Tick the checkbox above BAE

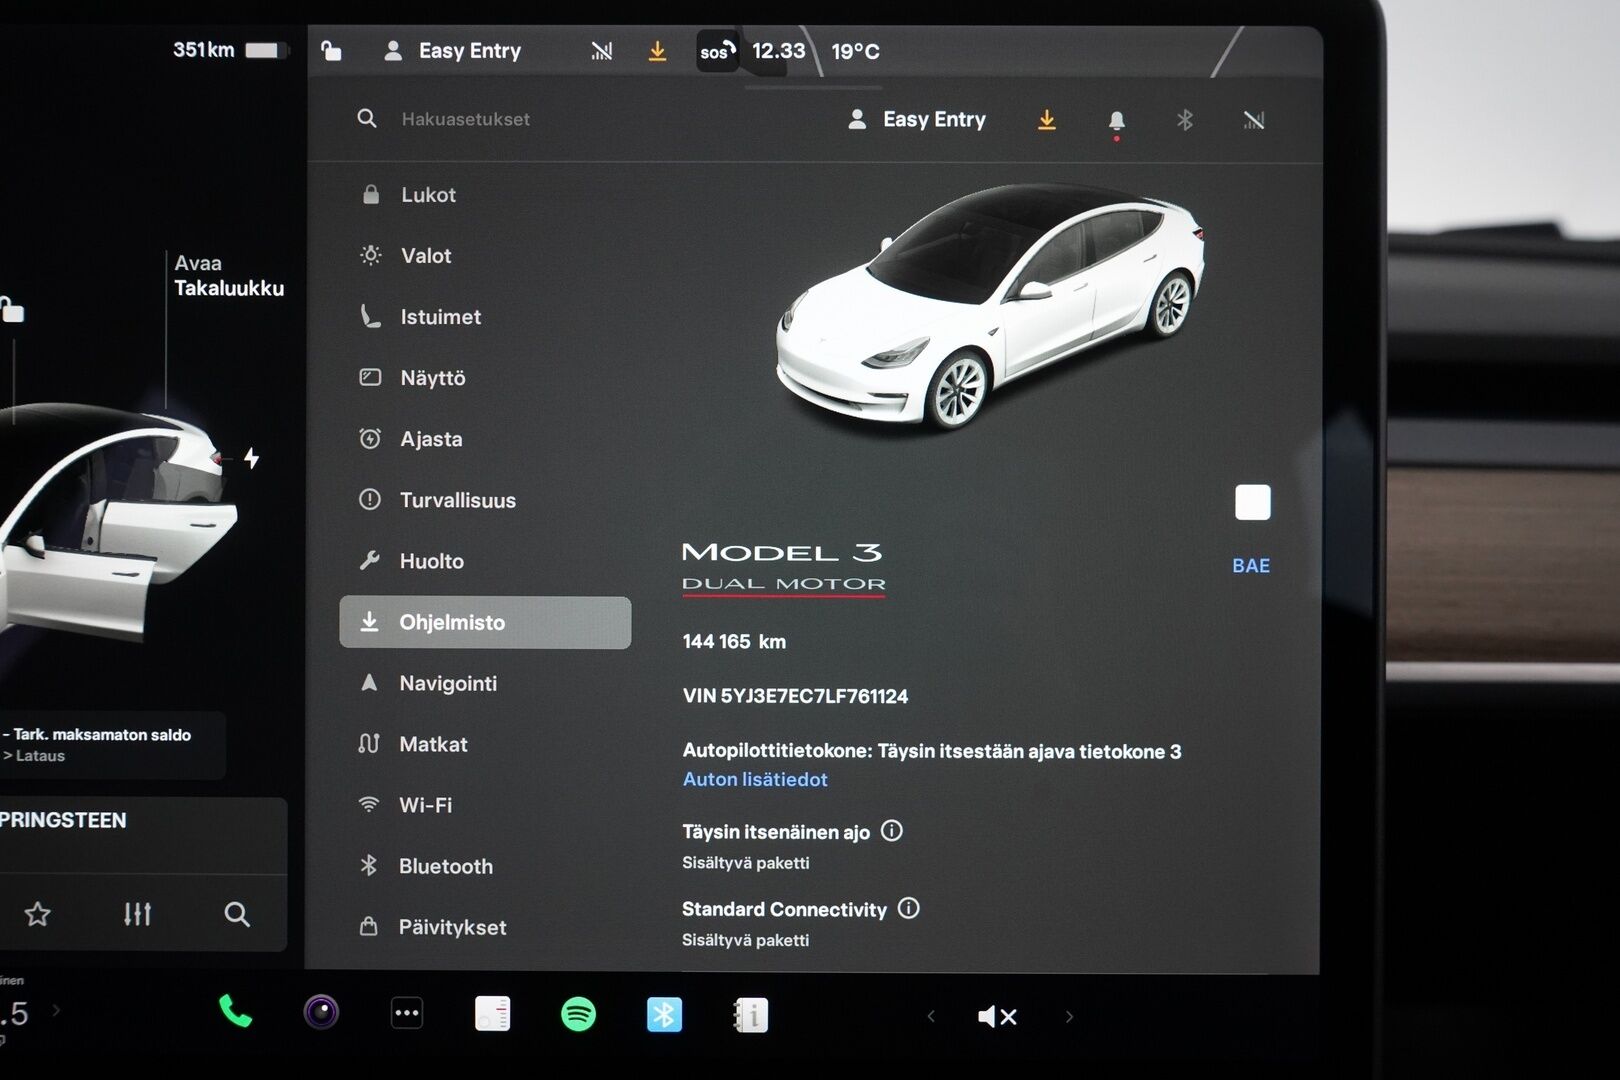point(1251,503)
